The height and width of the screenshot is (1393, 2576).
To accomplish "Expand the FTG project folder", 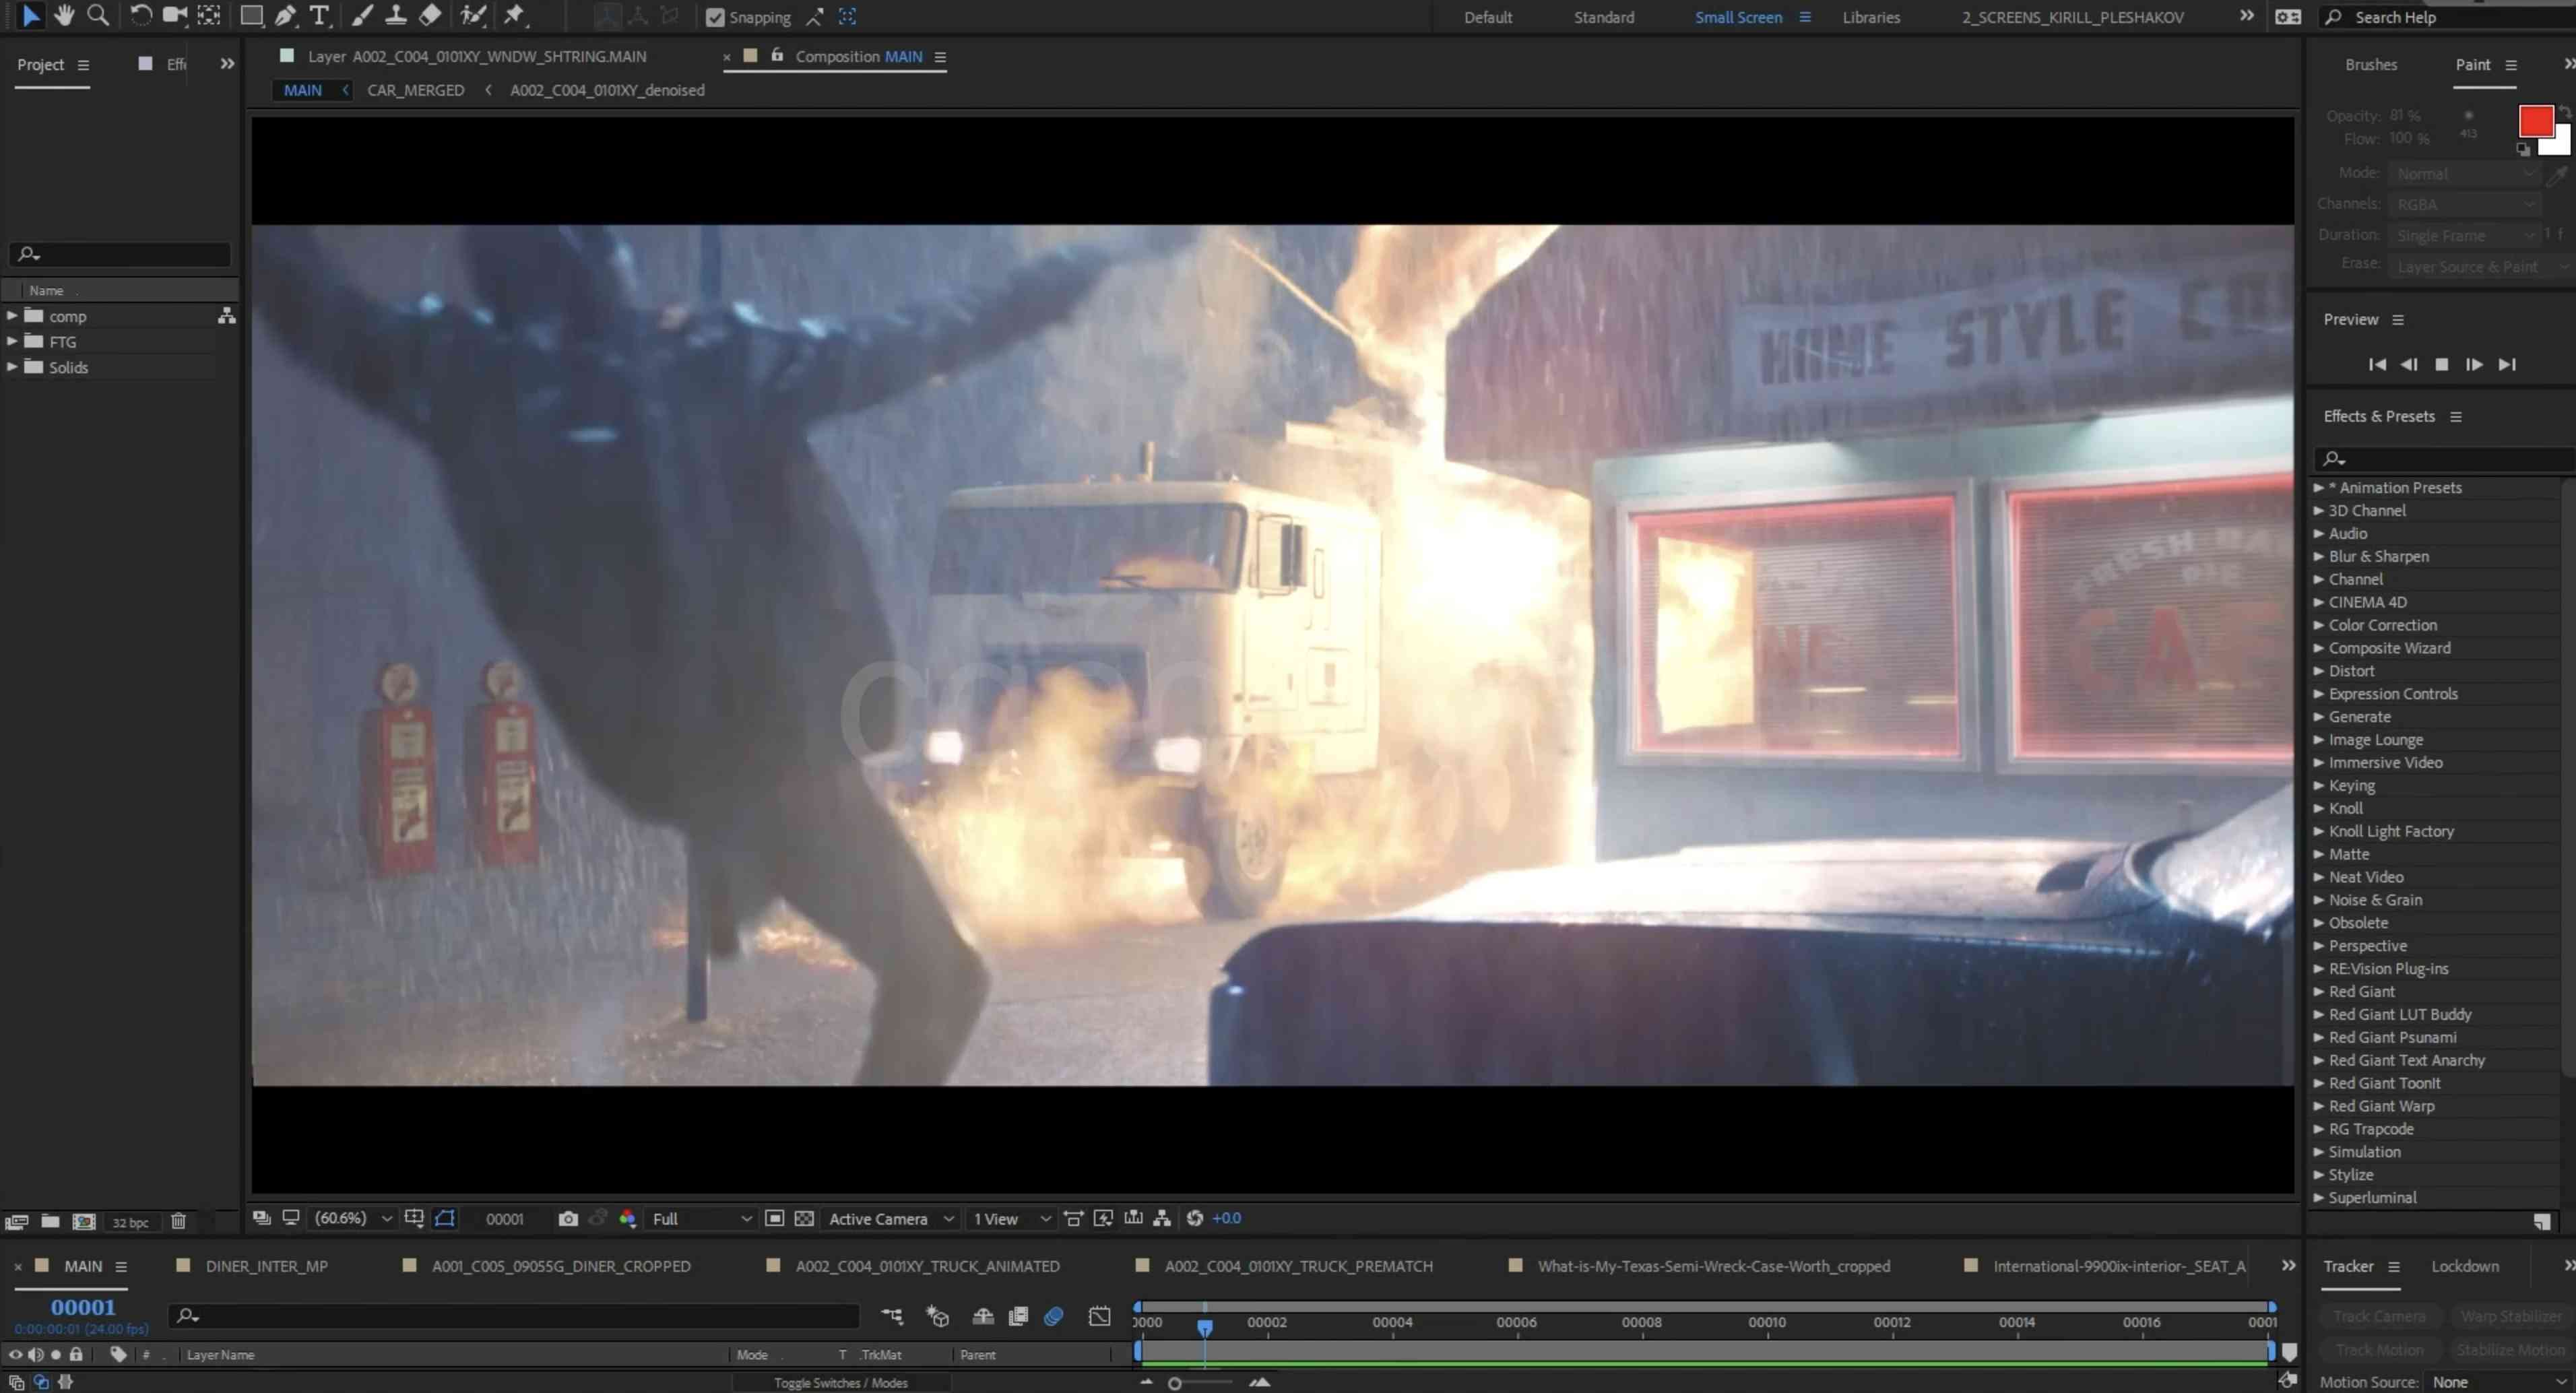I will point(12,341).
